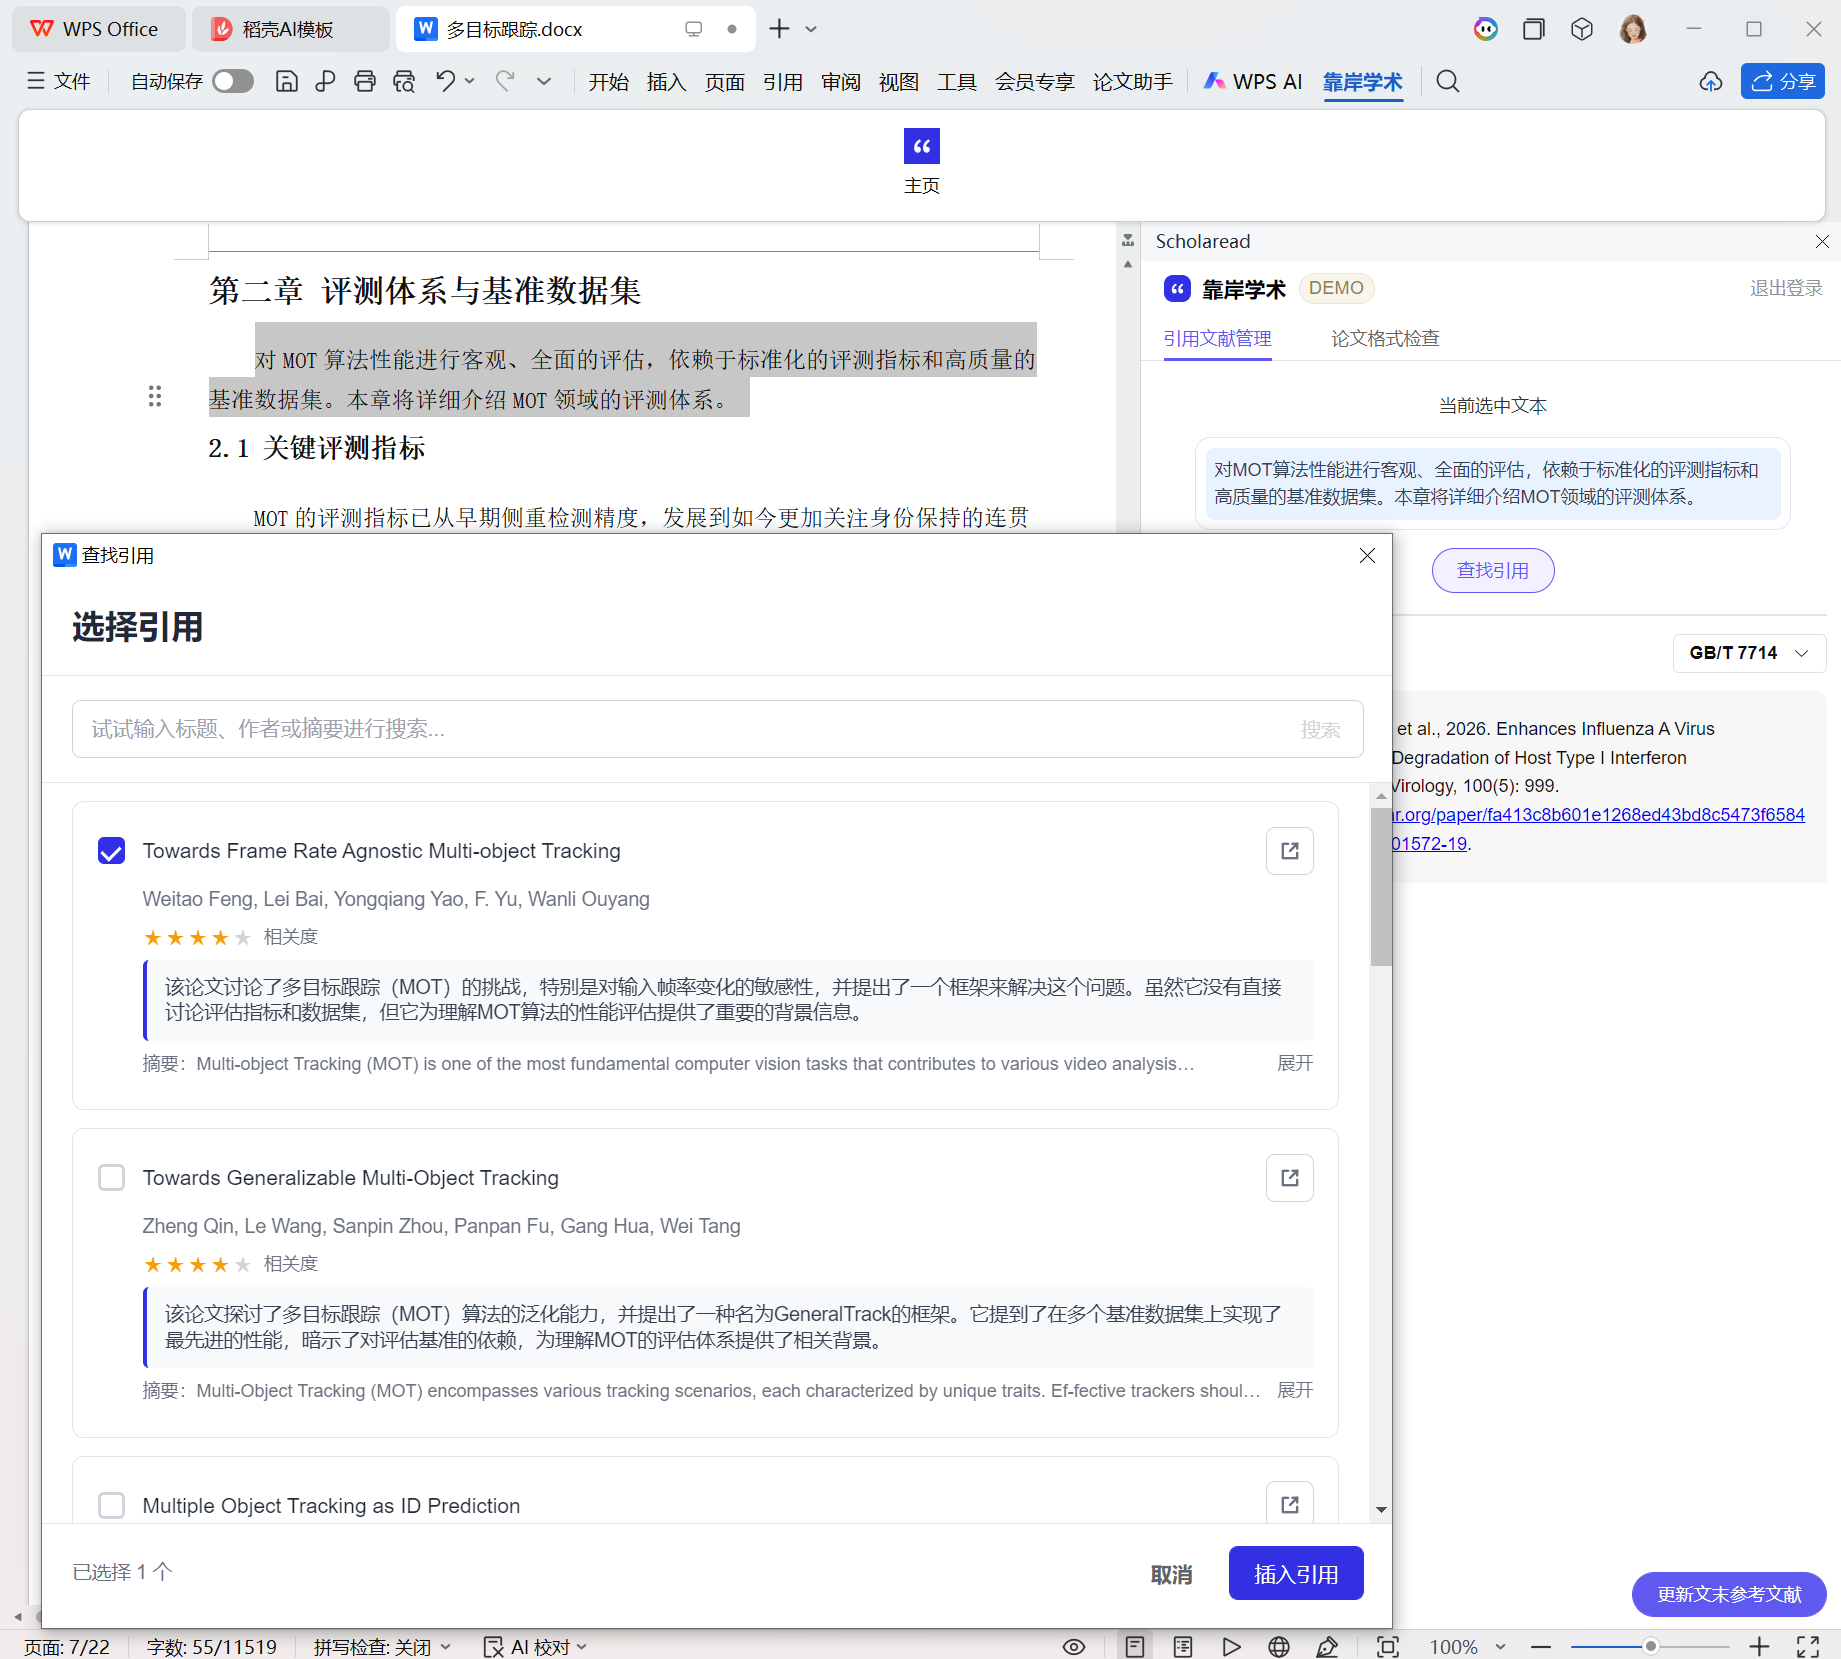Open external link for Multiple Object Tracking as ID Prediction

[x=1290, y=1503]
